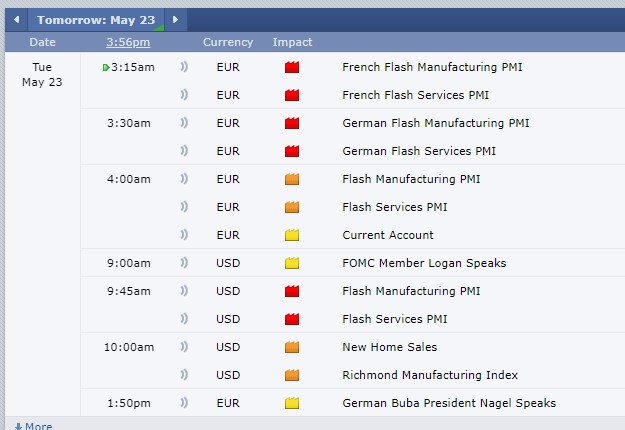Toggle sound alert for New Home Sales

point(184,347)
